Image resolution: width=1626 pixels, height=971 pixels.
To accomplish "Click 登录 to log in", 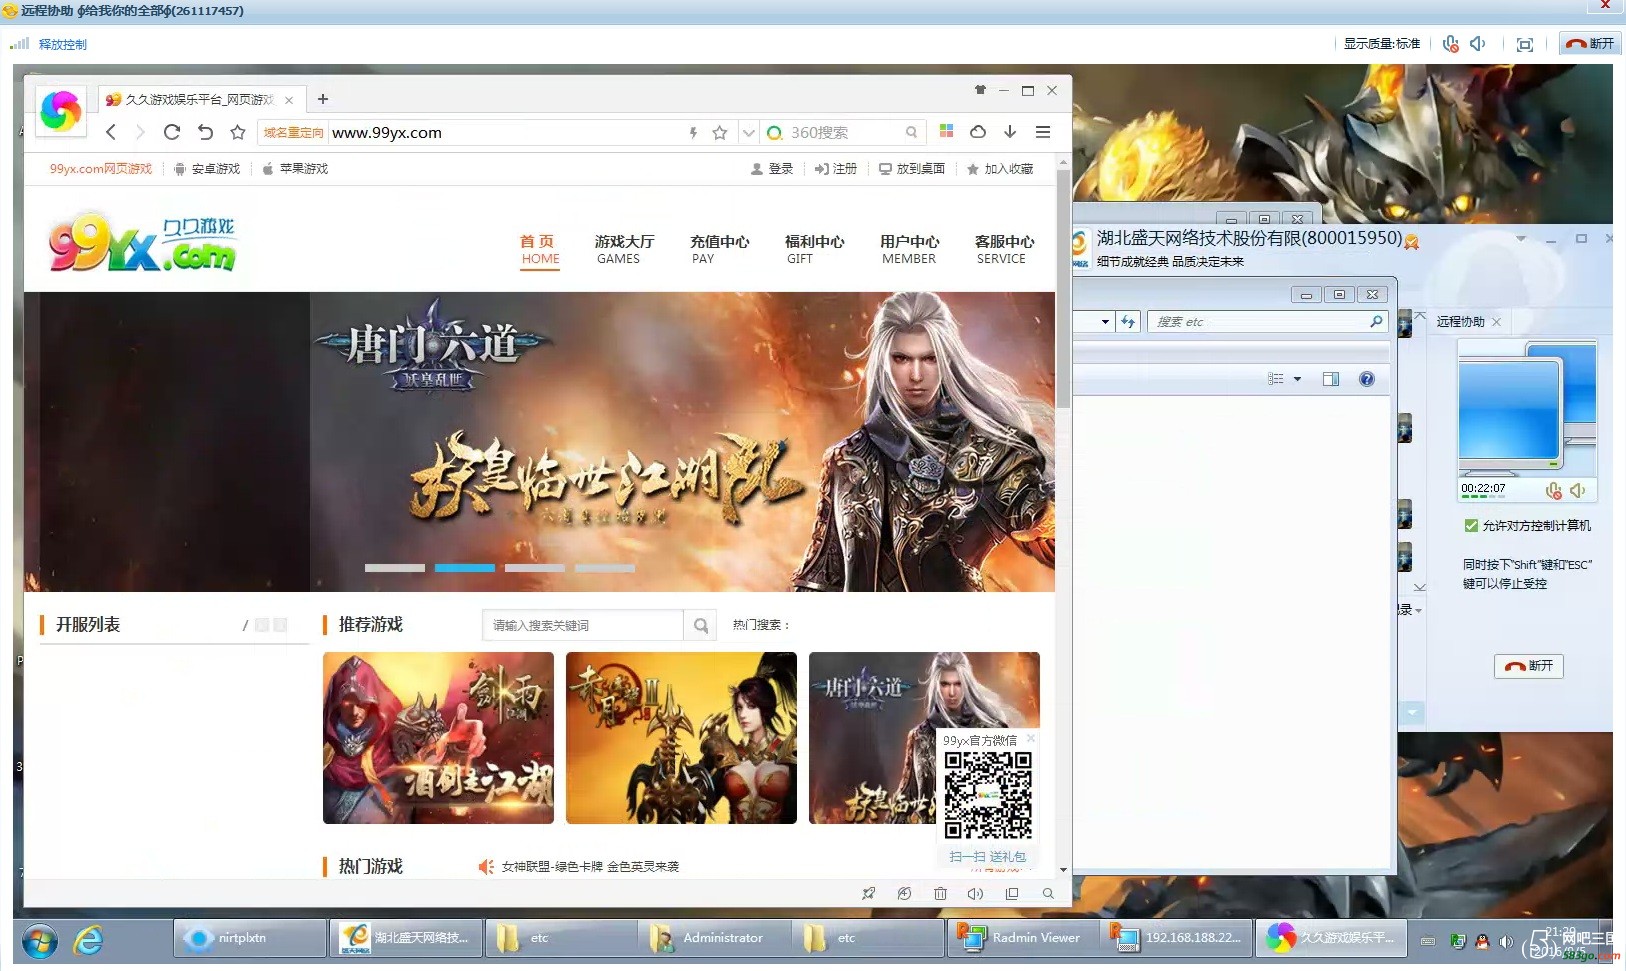I will coord(772,169).
